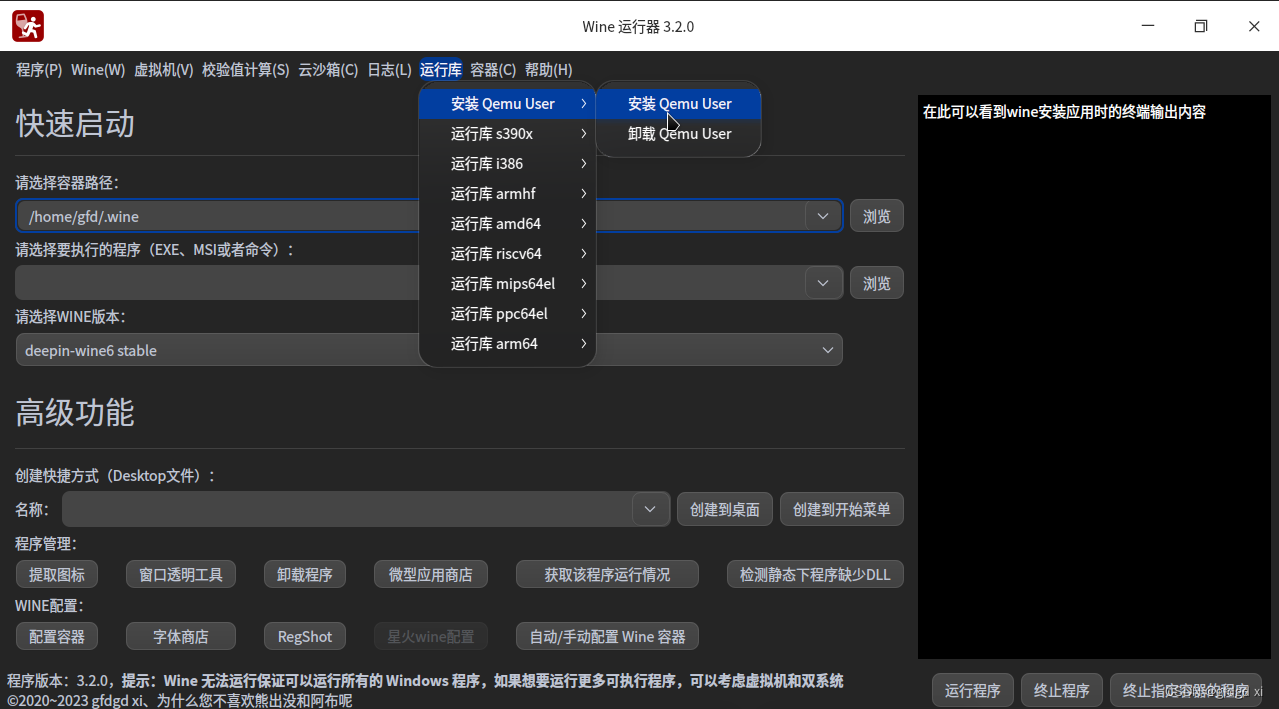The image size is (1279, 709).
Task: Click the 创建到桌面 button
Action: (x=725, y=509)
